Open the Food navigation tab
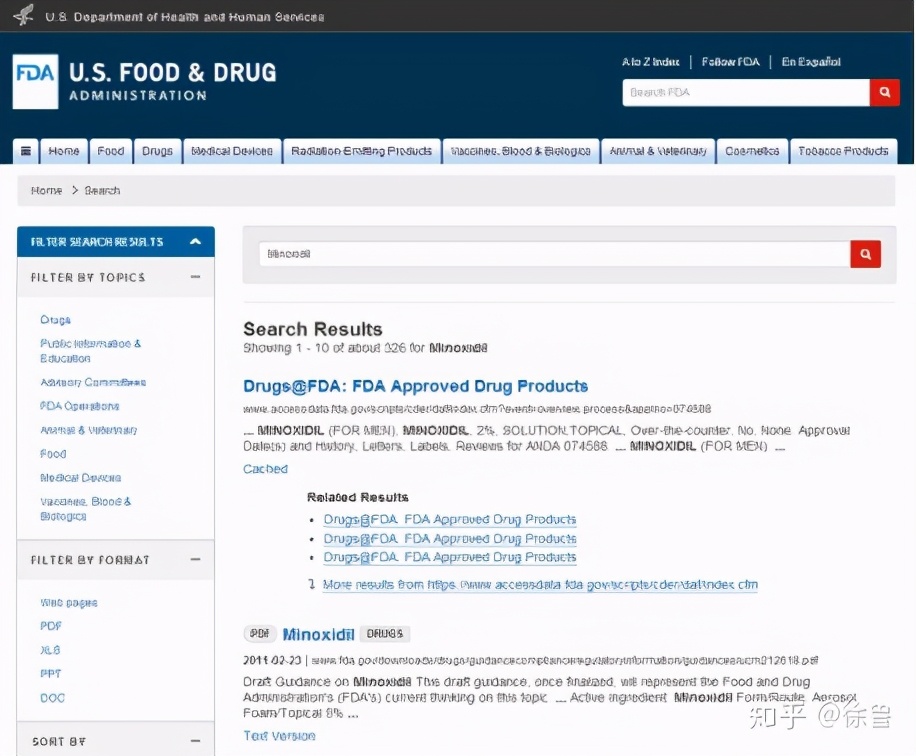 pyautogui.click(x=110, y=151)
